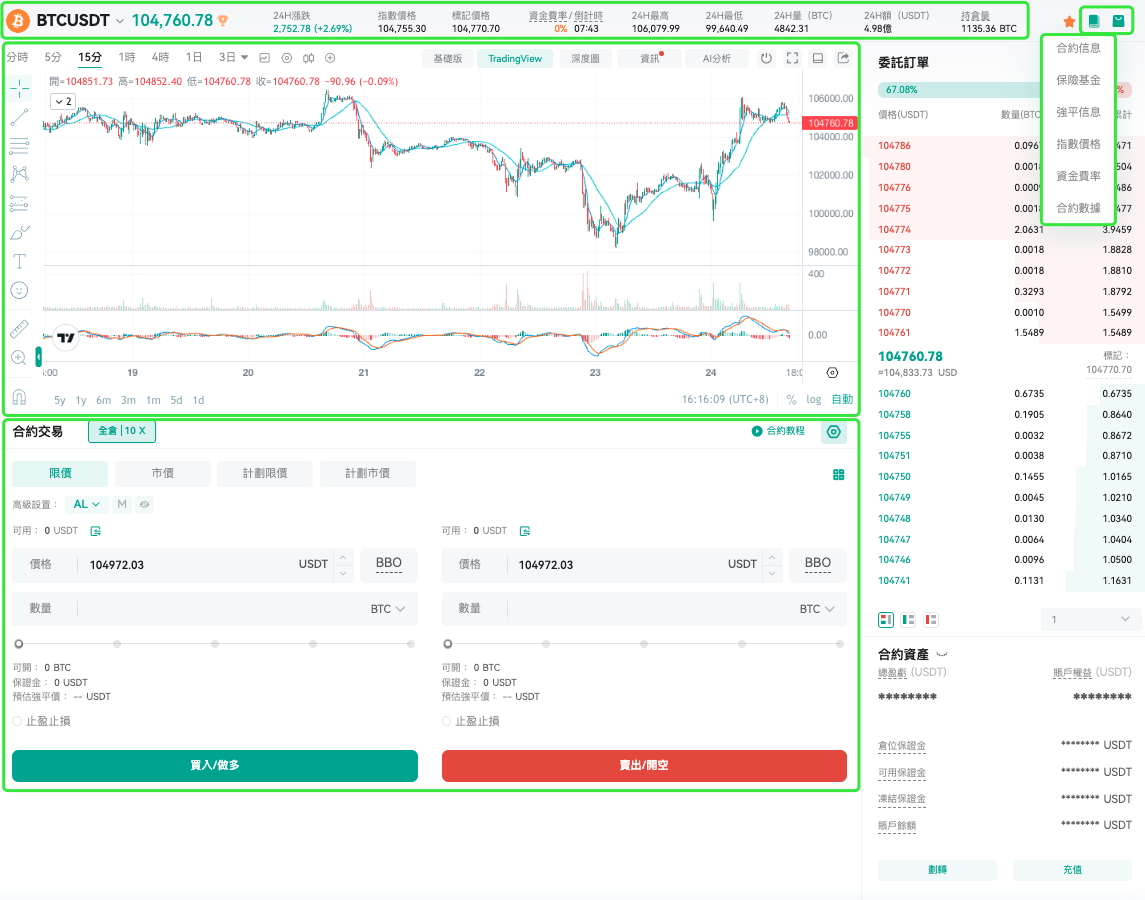Image resolution: width=1145 pixels, height=900 pixels.
Task: Select the 5d chart range shortcut
Action: coord(176,400)
